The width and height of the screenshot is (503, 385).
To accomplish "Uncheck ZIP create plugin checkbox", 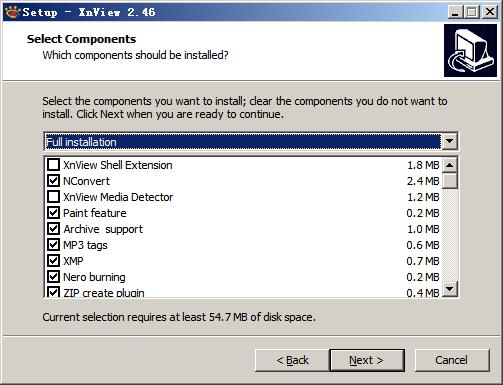I will point(53,292).
